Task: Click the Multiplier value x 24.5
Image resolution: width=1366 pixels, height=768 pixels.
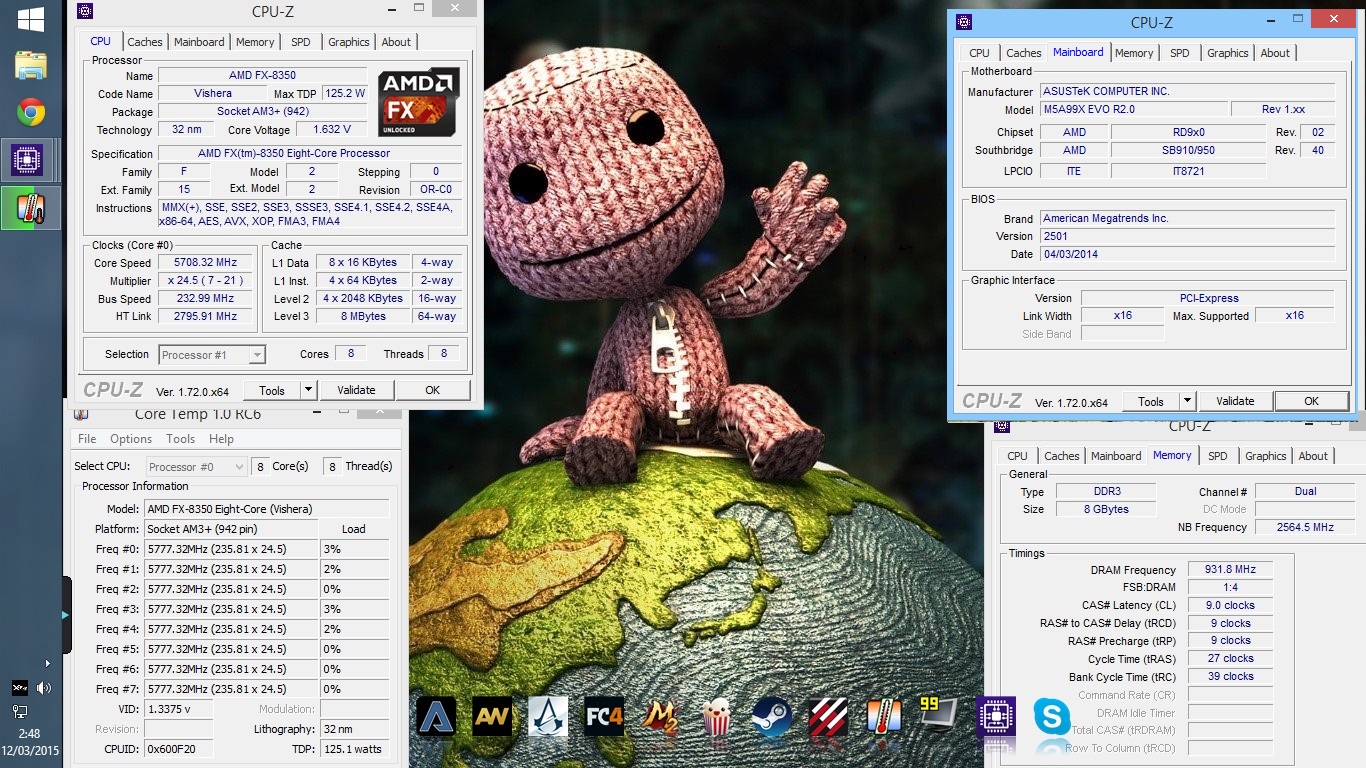Action: click(x=205, y=281)
